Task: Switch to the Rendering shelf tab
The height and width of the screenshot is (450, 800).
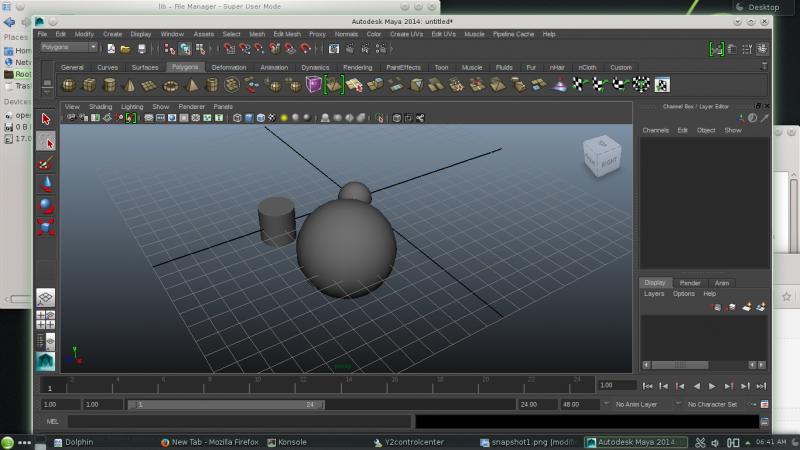Action: [x=357, y=67]
